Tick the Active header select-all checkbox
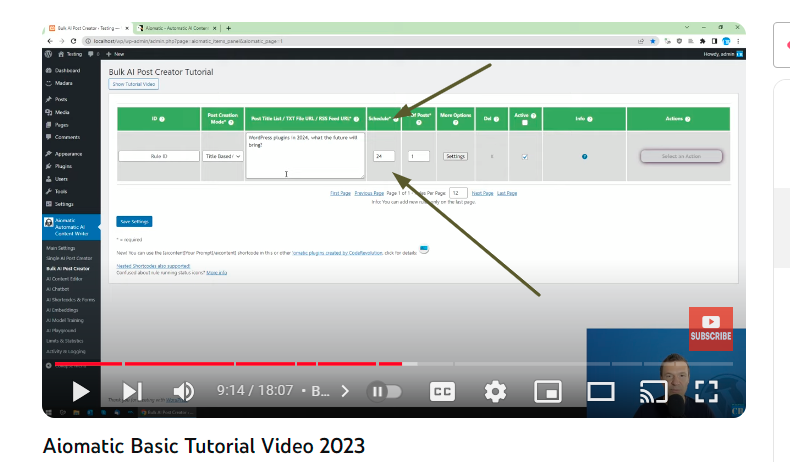The width and height of the screenshot is (790, 462). pyautogui.click(x=525, y=123)
